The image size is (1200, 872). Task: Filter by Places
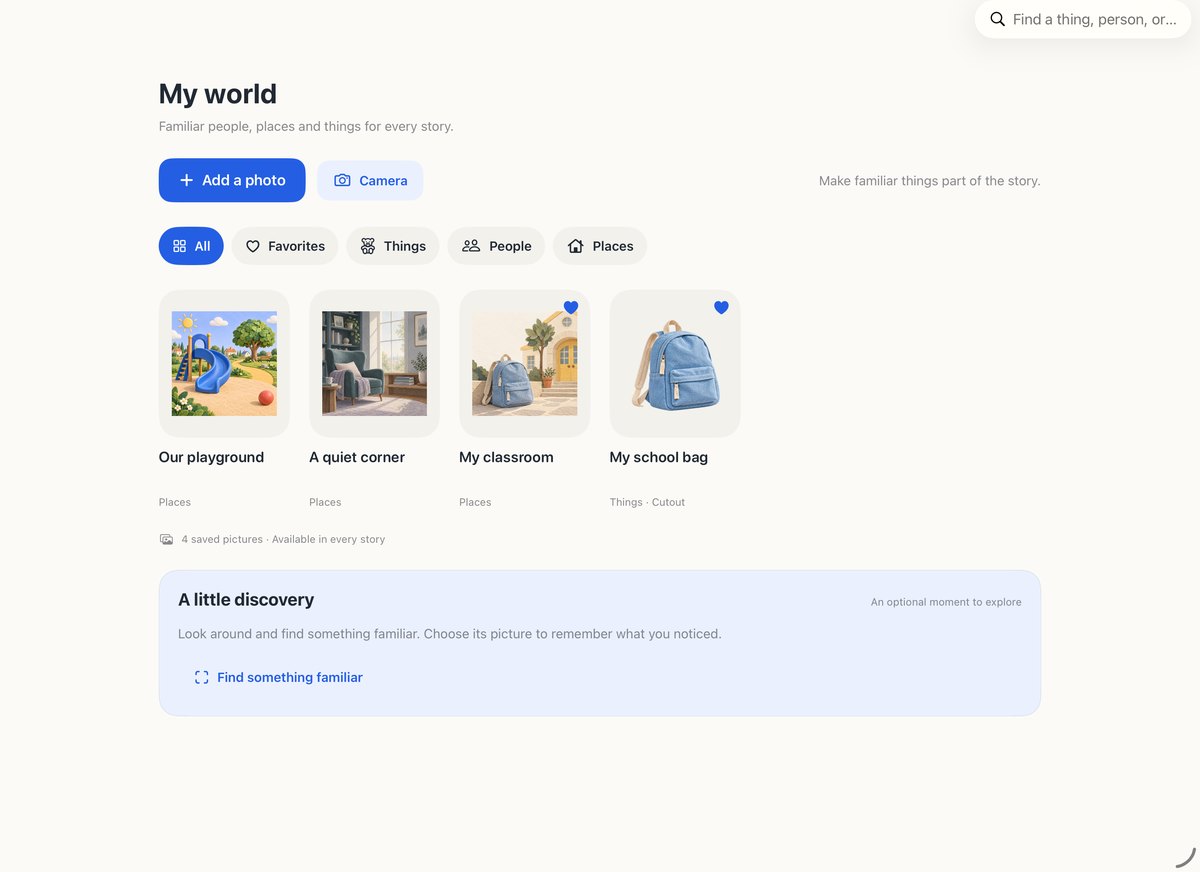(x=600, y=246)
